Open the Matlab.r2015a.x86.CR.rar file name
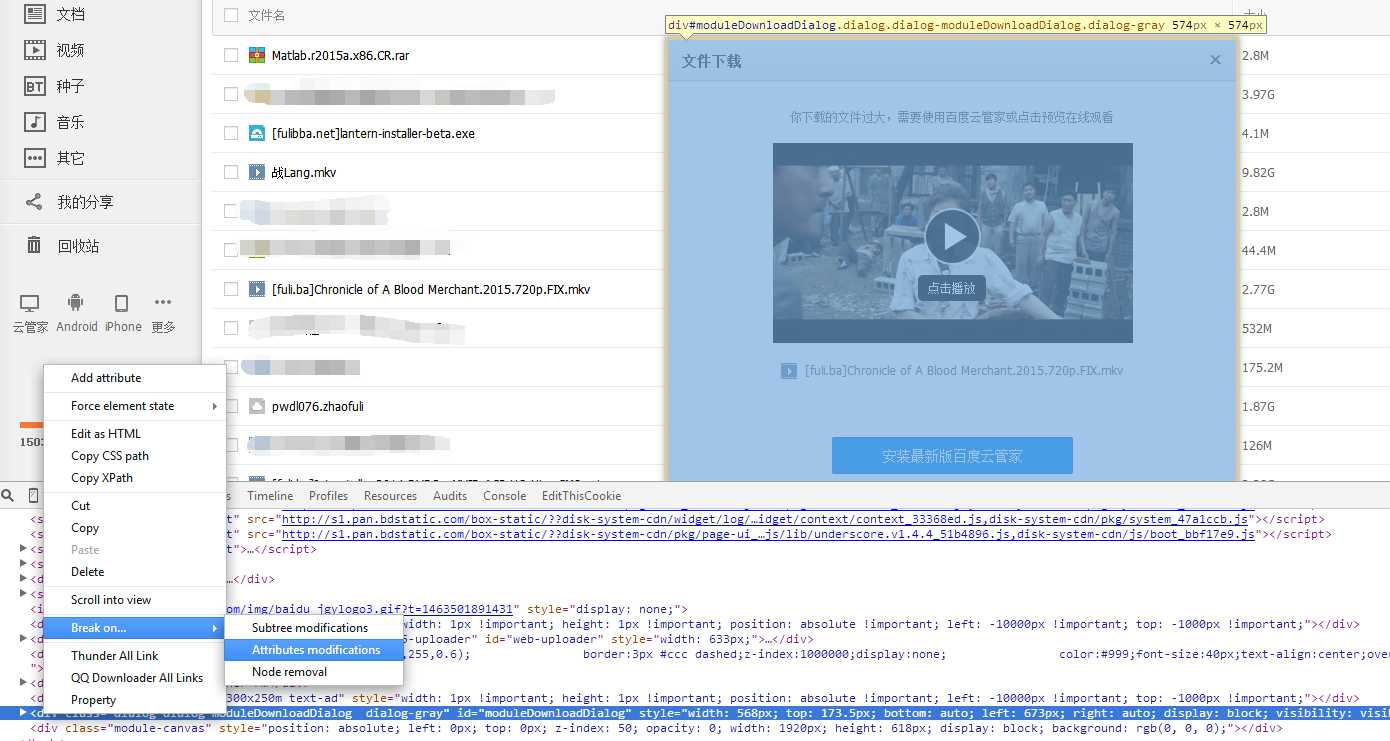Screen dimensions: 1390x741 coord(340,55)
